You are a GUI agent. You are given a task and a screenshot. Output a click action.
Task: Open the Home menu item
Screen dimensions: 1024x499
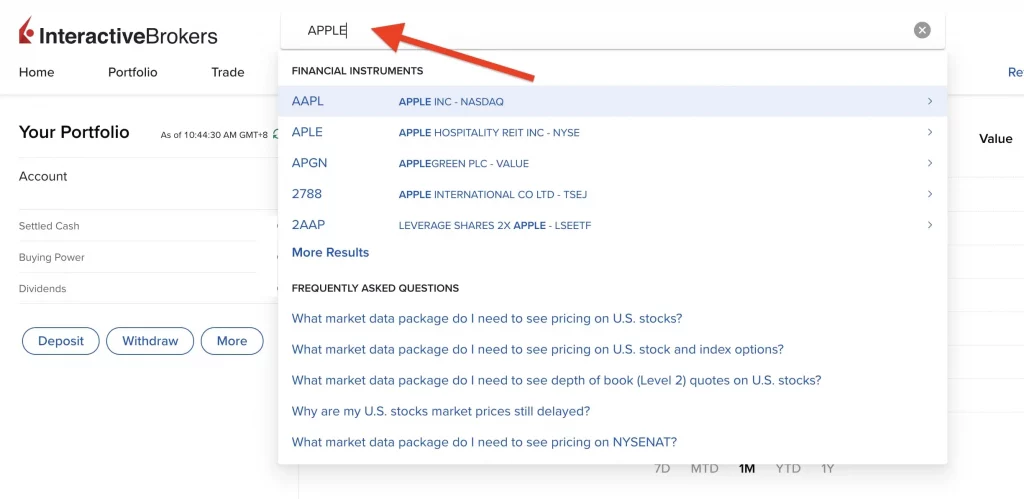pos(37,72)
